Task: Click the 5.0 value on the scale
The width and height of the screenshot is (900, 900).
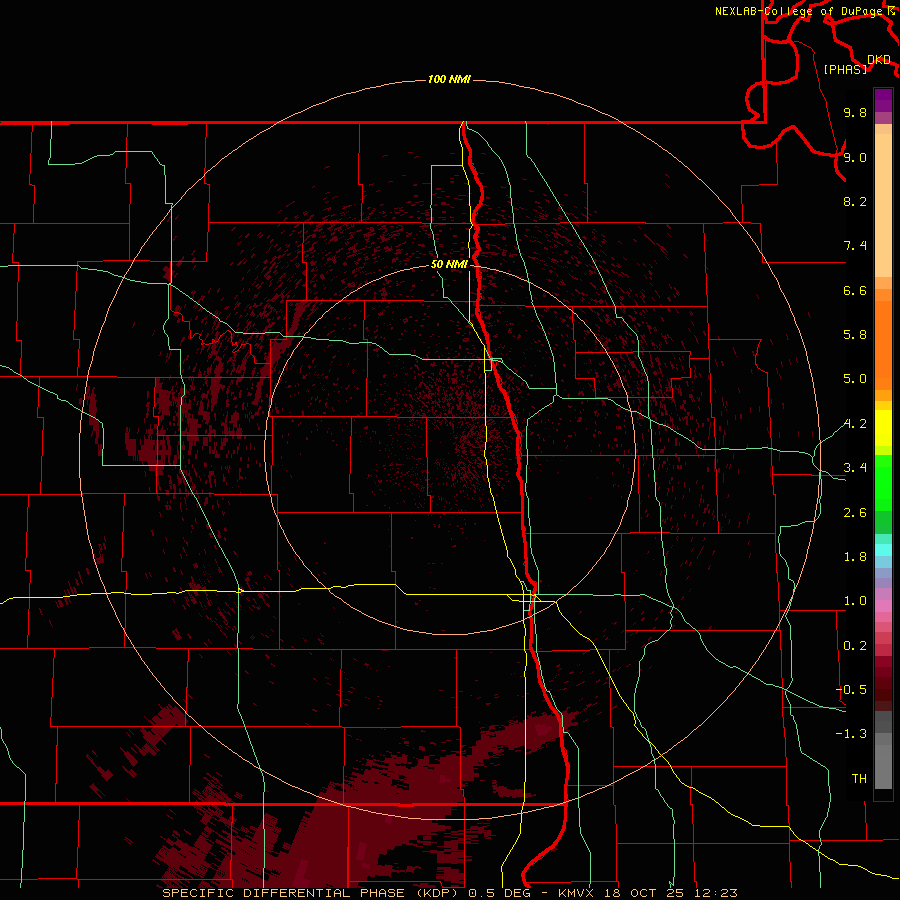Action: (x=855, y=379)
